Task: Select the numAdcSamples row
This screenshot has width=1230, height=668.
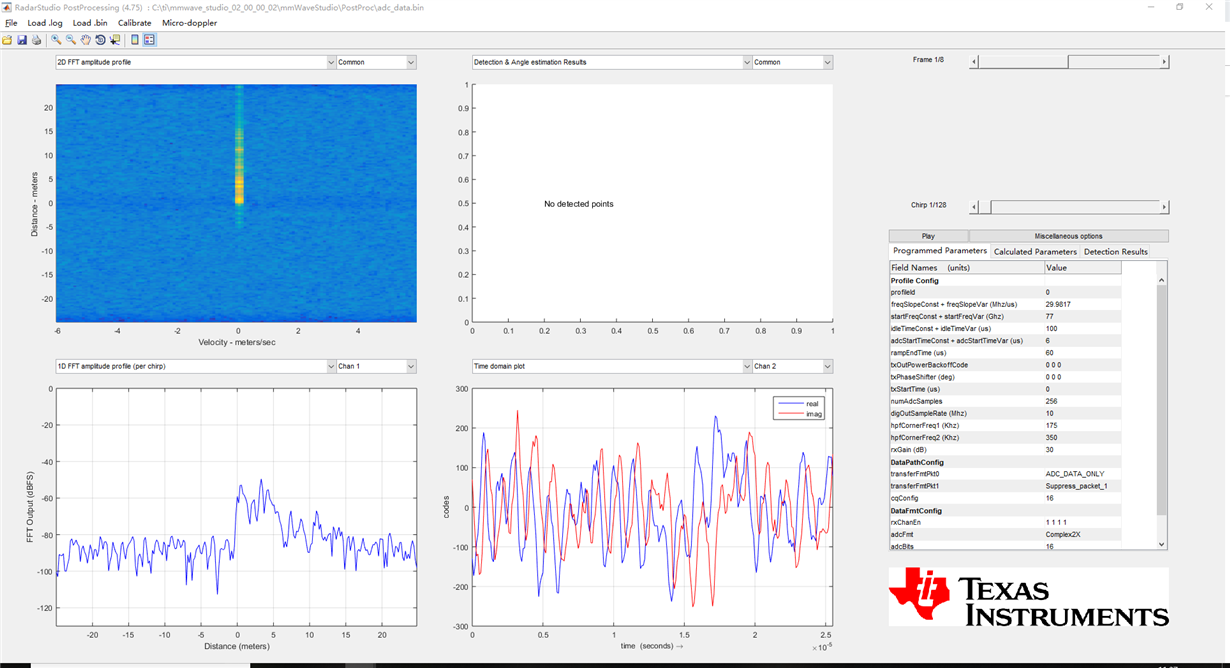Action: (x=1005, y=401)
